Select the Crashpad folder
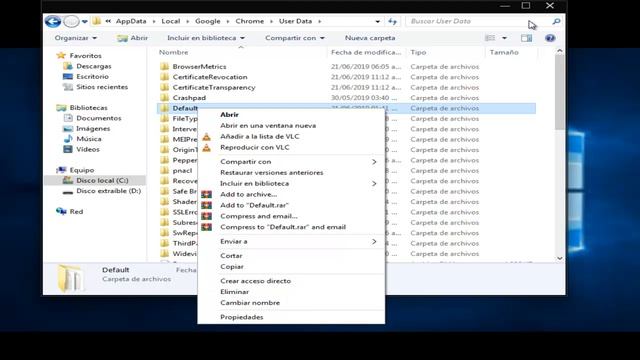 point(189,98)
